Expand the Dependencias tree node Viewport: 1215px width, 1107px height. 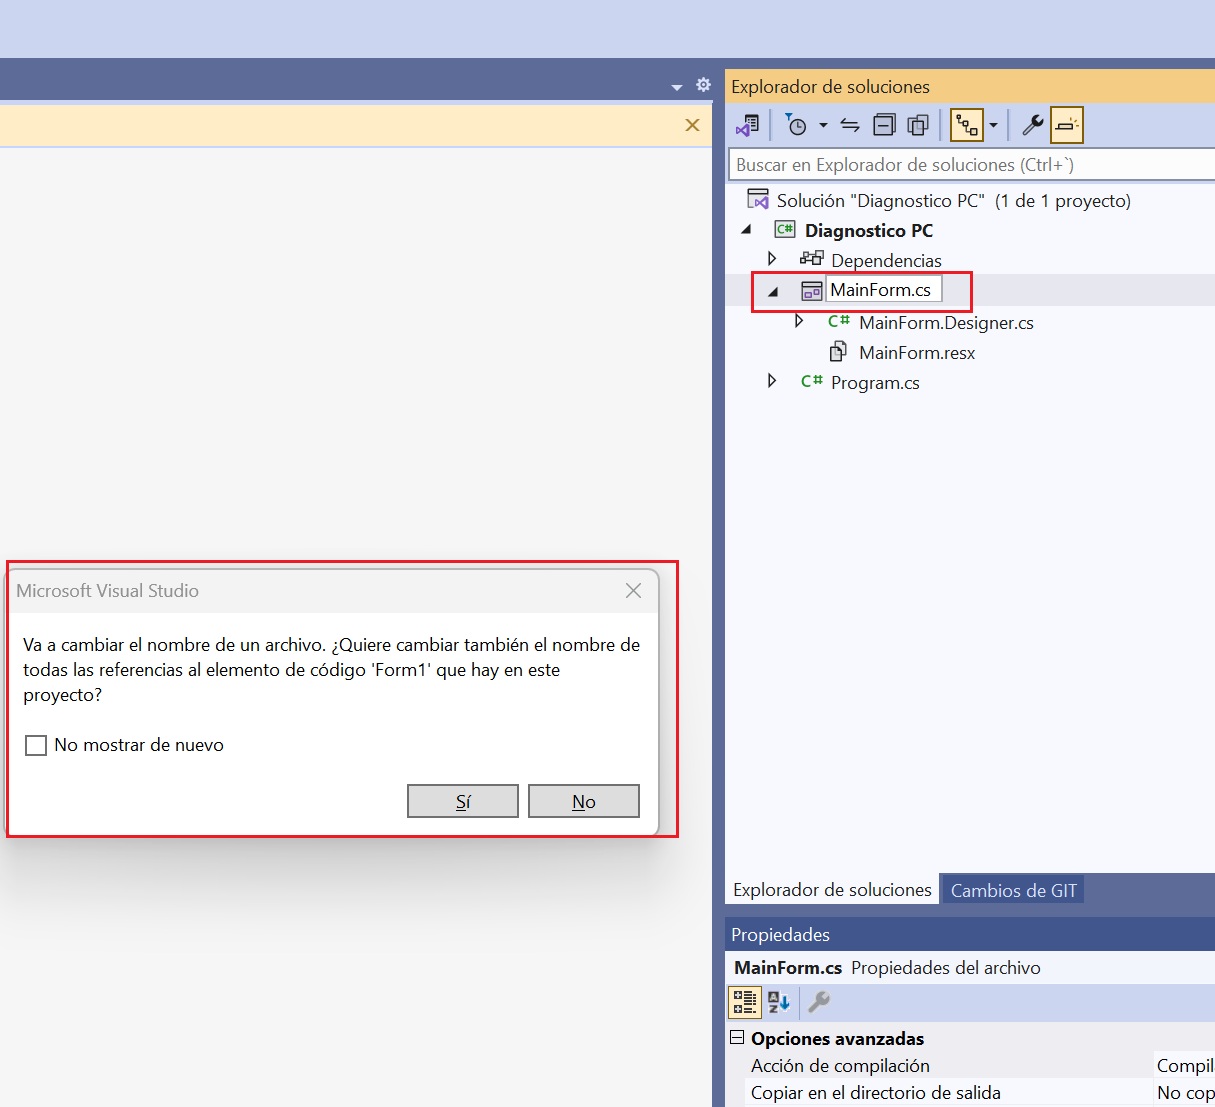tap(771, 259)
